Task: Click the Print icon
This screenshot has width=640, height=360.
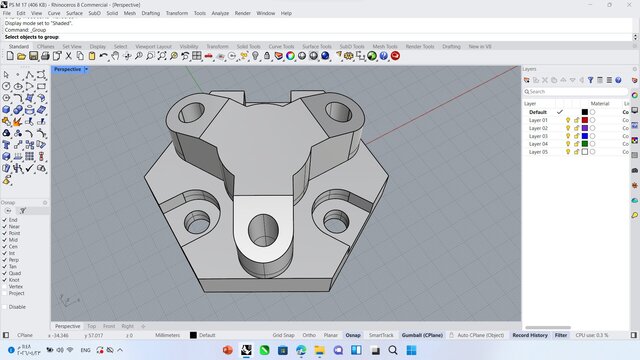Action: (45, 56)
